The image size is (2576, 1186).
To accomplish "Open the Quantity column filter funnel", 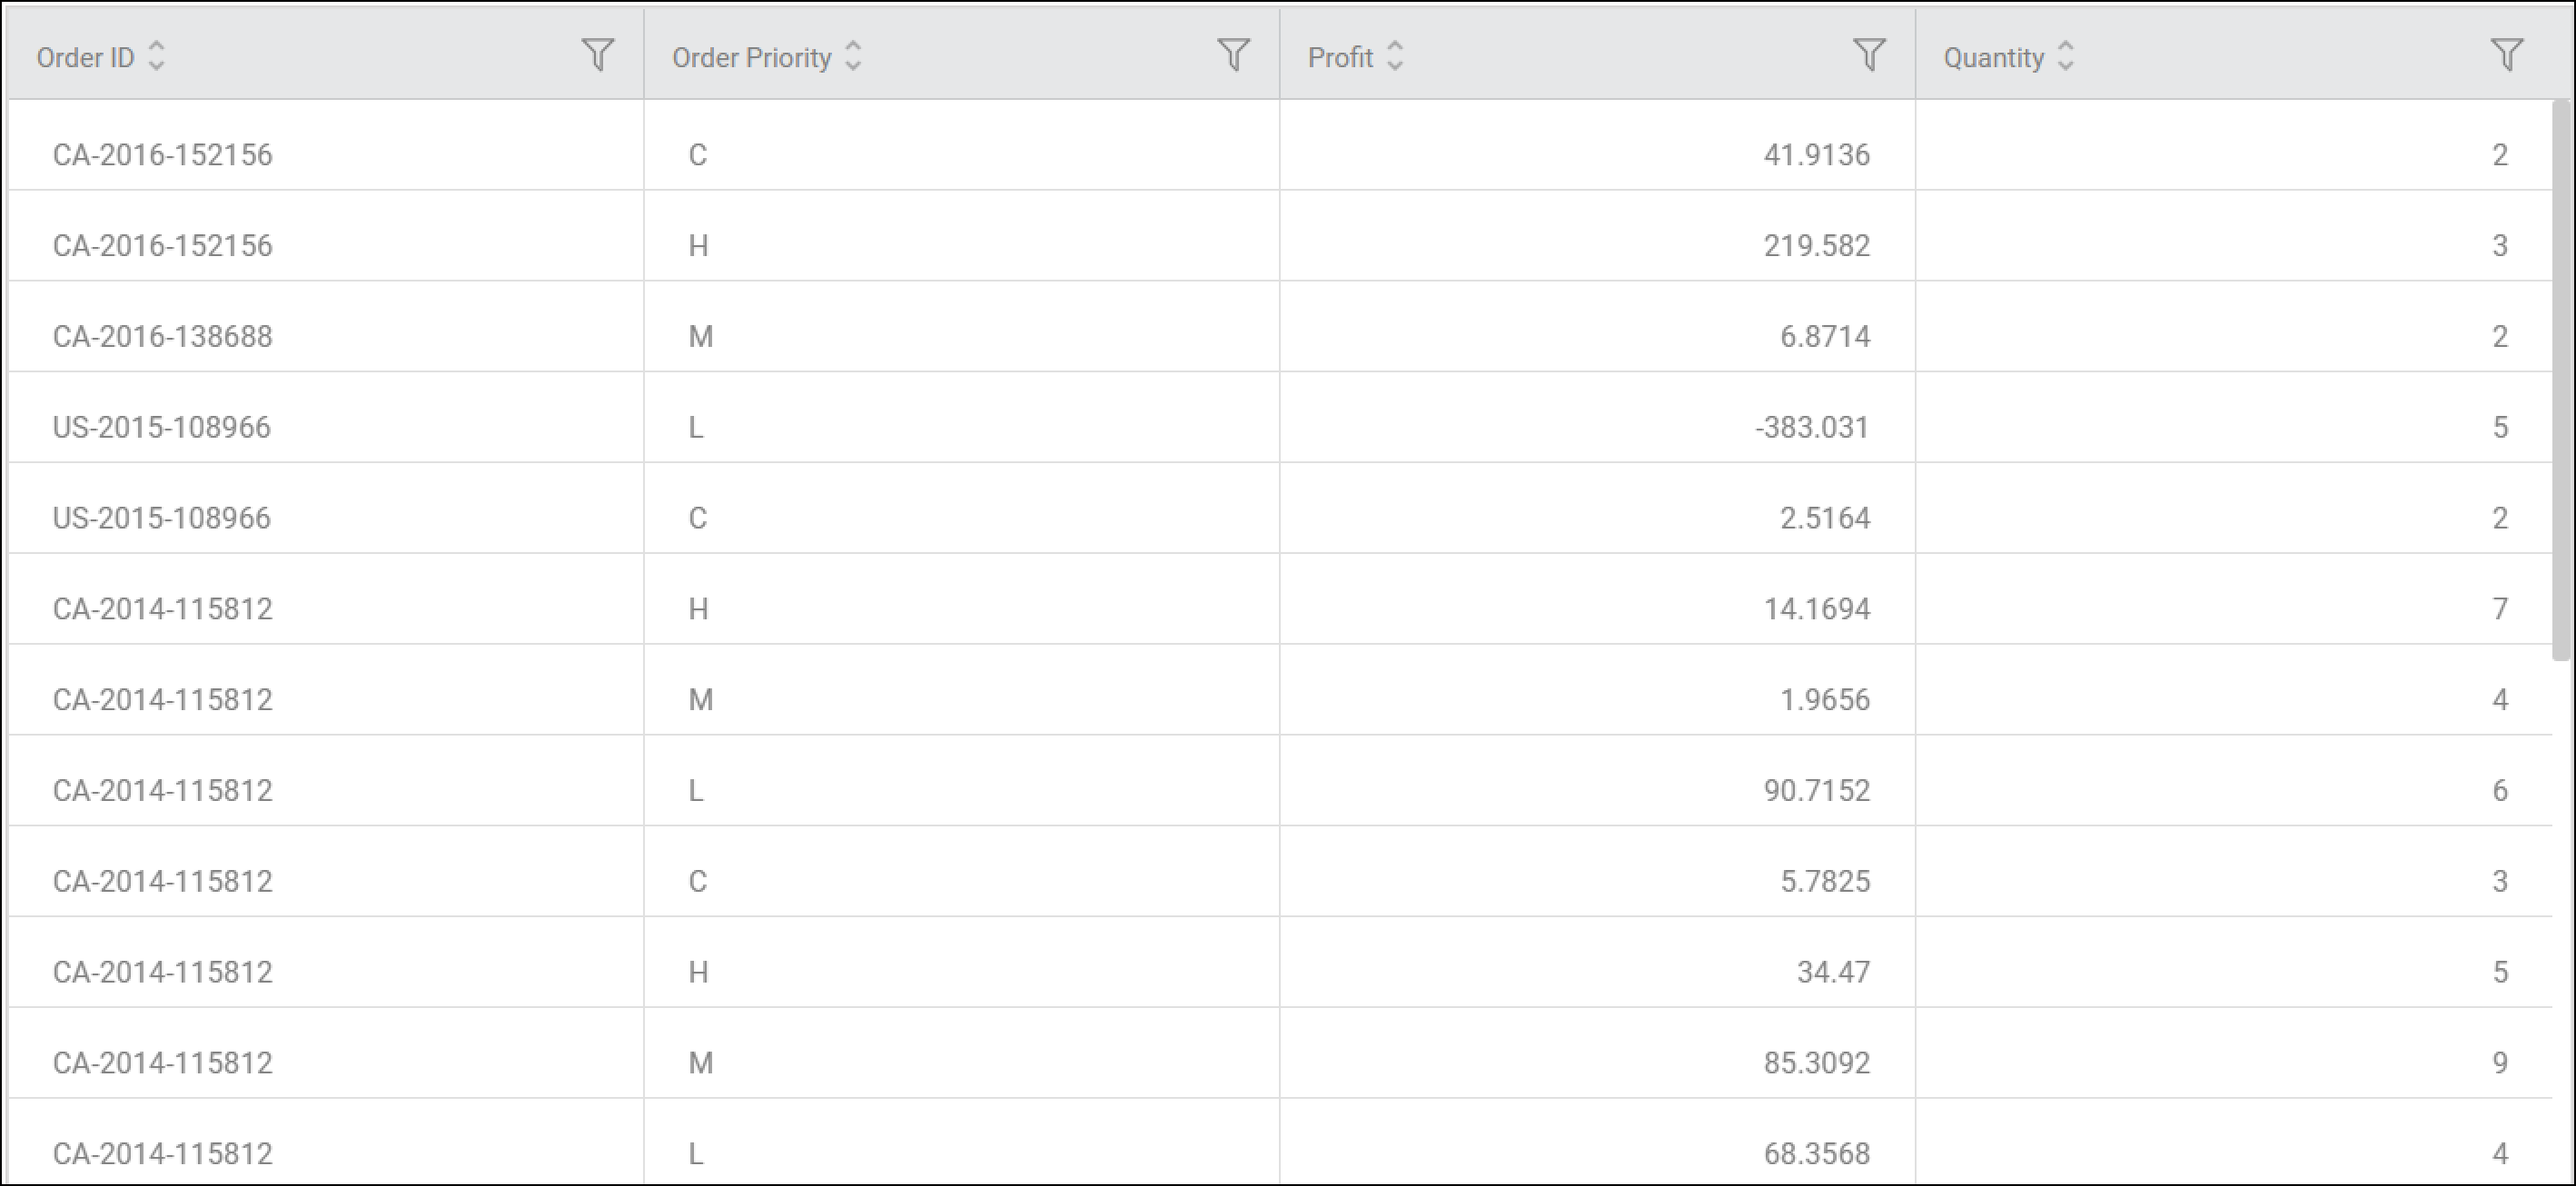I will pyautogui.click(x=2506, y=55).
